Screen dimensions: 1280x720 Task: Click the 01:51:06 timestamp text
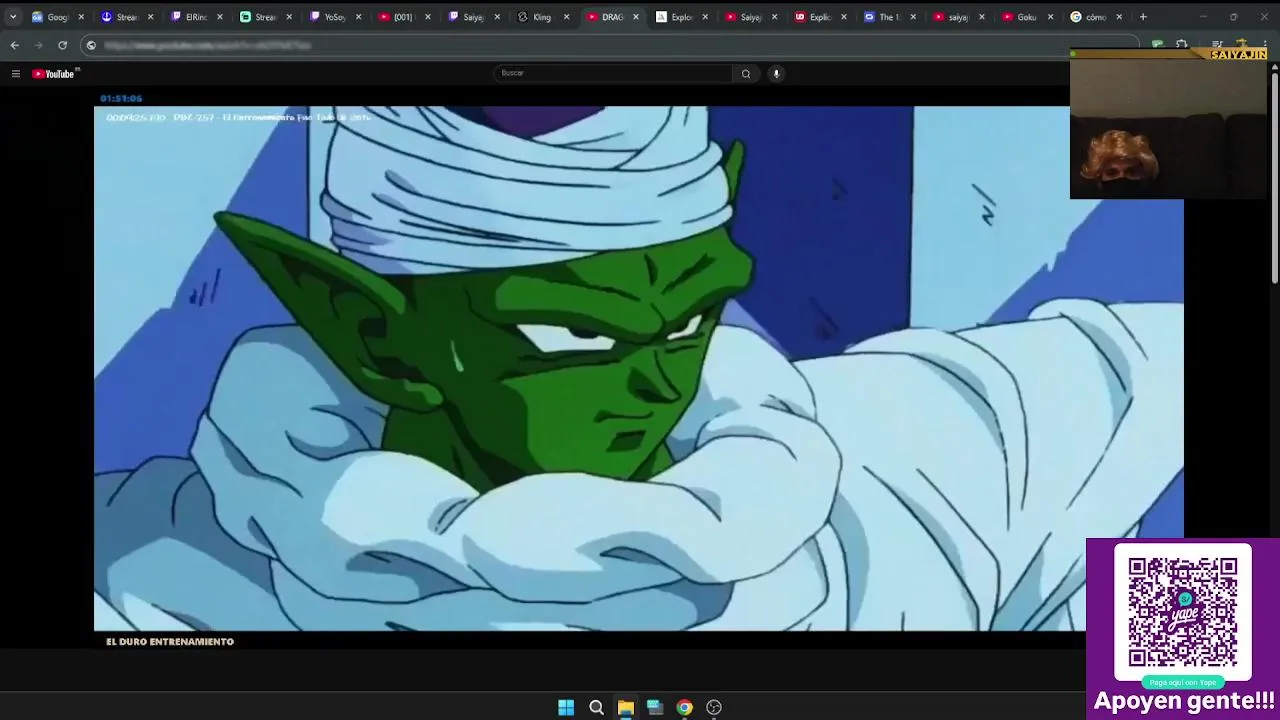pos(121,98)
